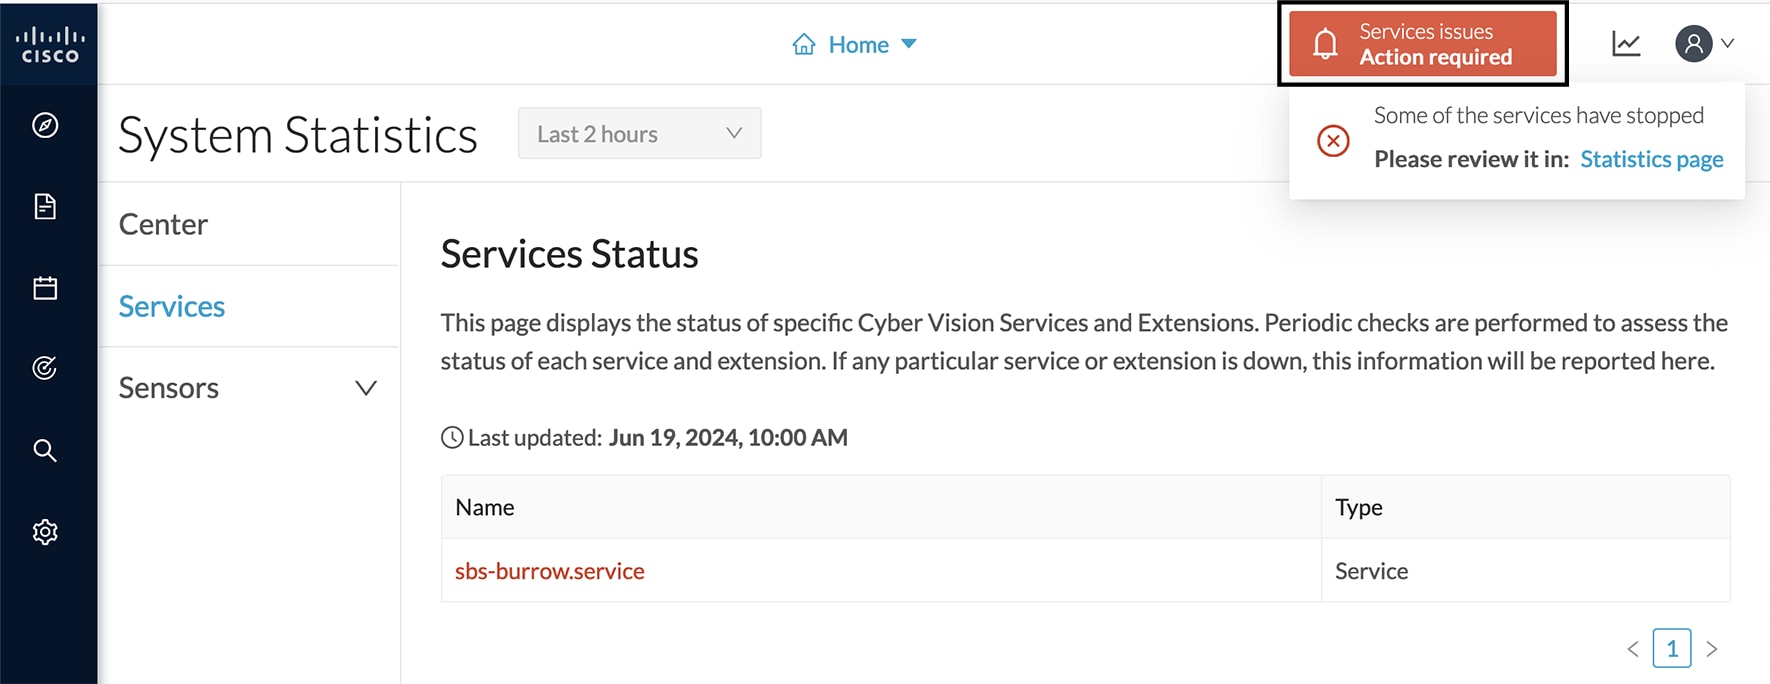Screen dimensions: 1770x684
Task: Click the sbs-burrow.service entry
Action: click(549, 571)
